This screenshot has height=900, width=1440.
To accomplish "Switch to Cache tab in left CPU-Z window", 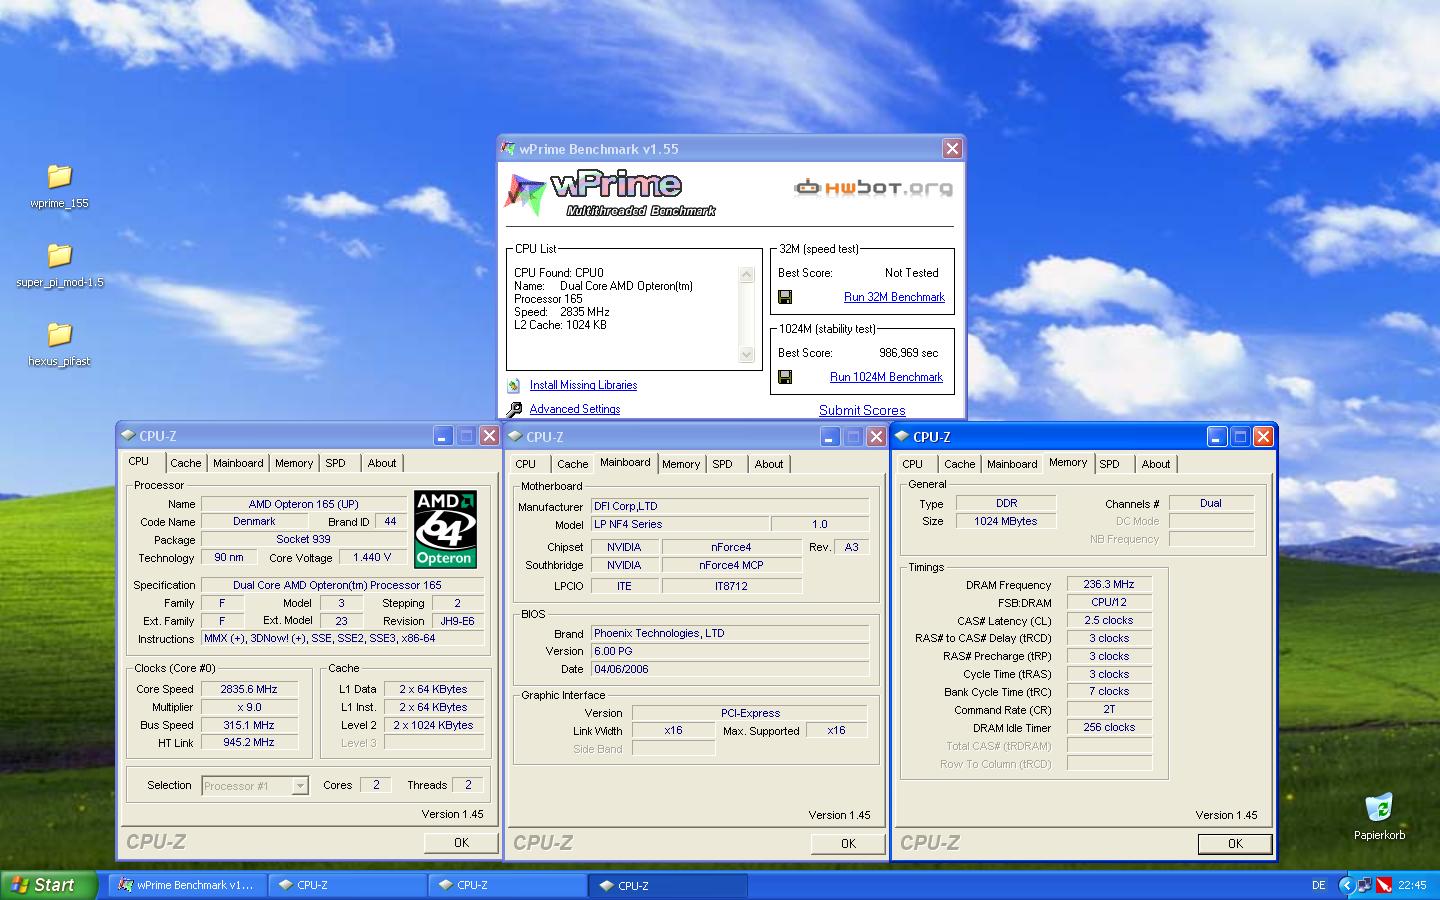I will 185,463.
